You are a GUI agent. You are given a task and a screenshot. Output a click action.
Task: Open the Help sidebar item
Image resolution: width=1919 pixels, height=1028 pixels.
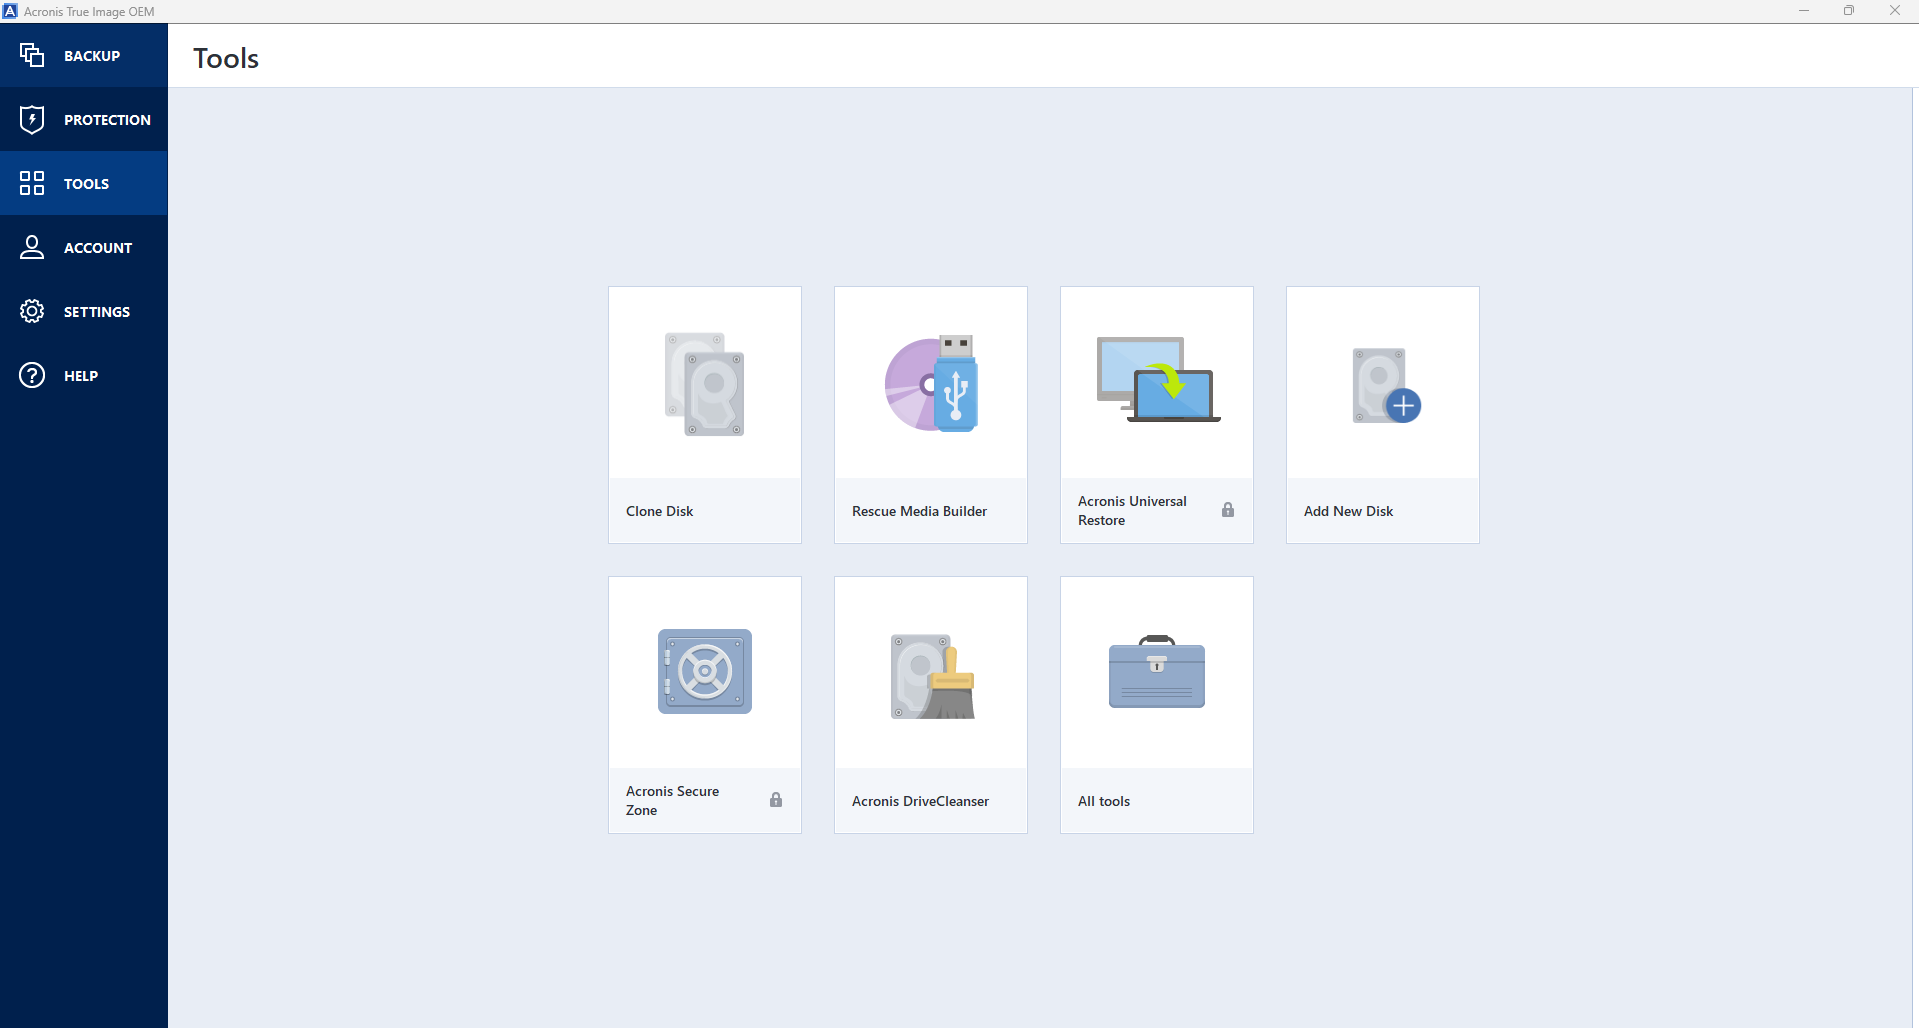[84, 376]
